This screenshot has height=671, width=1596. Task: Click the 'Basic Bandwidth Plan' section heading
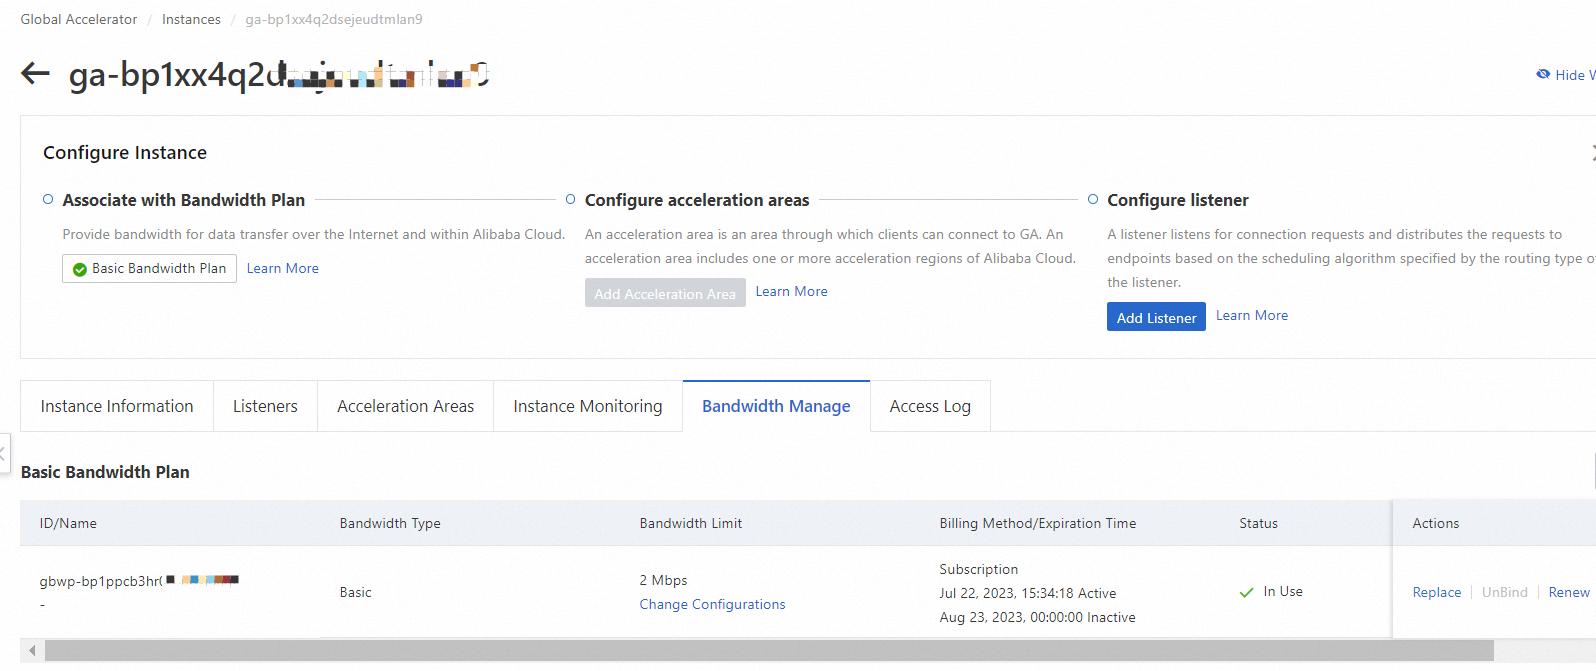(105, 472)
